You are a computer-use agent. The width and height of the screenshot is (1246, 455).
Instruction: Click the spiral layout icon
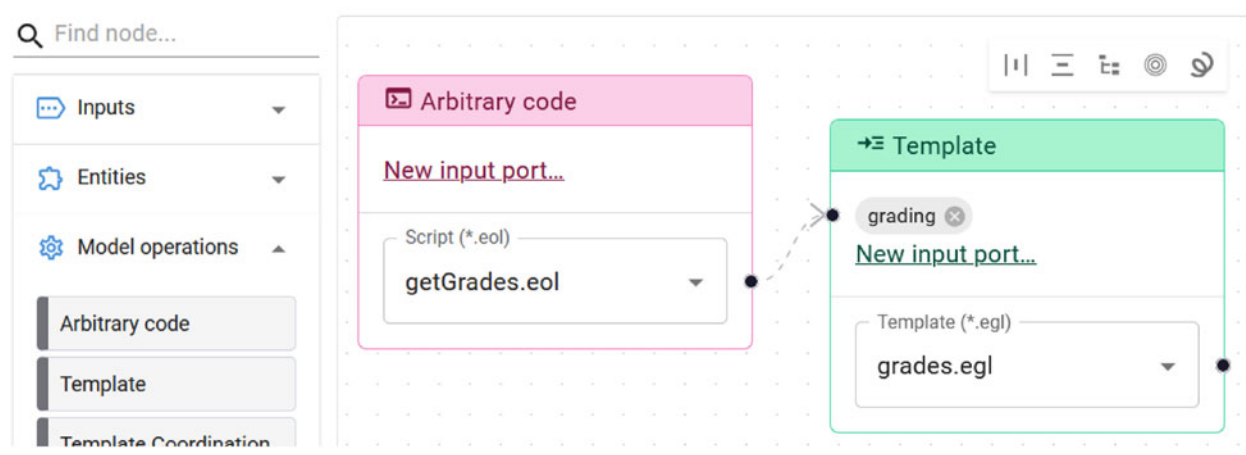point(1201,66)
